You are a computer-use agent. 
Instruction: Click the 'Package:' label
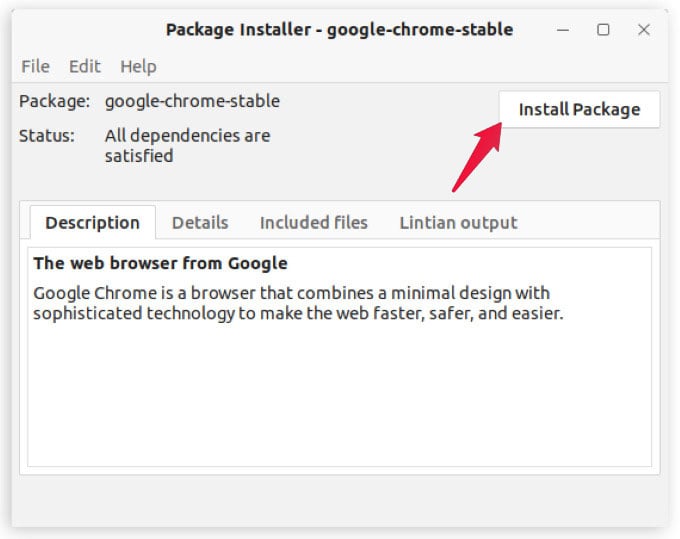pyautogui.click(x=55, y=101)
